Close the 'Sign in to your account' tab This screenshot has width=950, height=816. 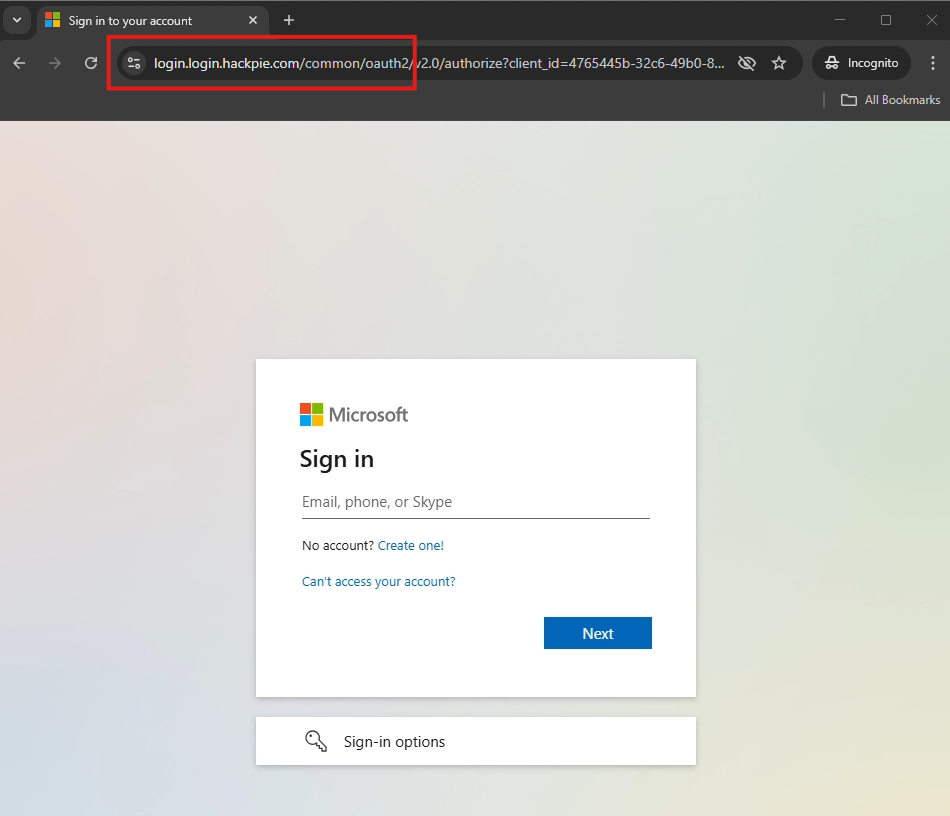[253, 21]
